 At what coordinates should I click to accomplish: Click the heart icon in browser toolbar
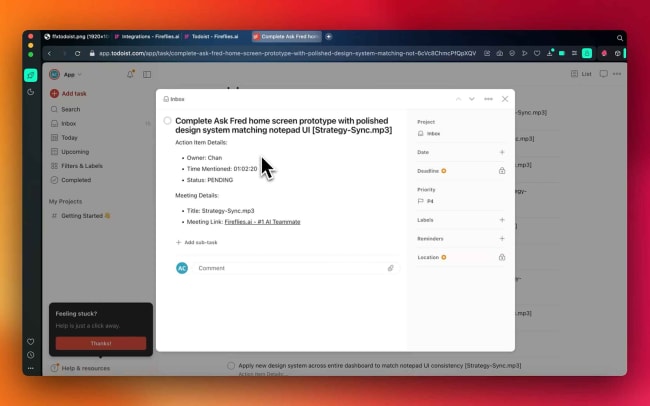coord(537,53)
